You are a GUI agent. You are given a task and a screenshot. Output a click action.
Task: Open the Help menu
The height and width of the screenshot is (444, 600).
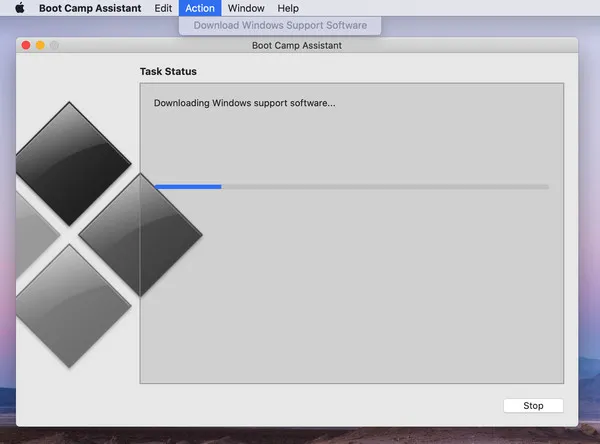(x=288, y=8)
